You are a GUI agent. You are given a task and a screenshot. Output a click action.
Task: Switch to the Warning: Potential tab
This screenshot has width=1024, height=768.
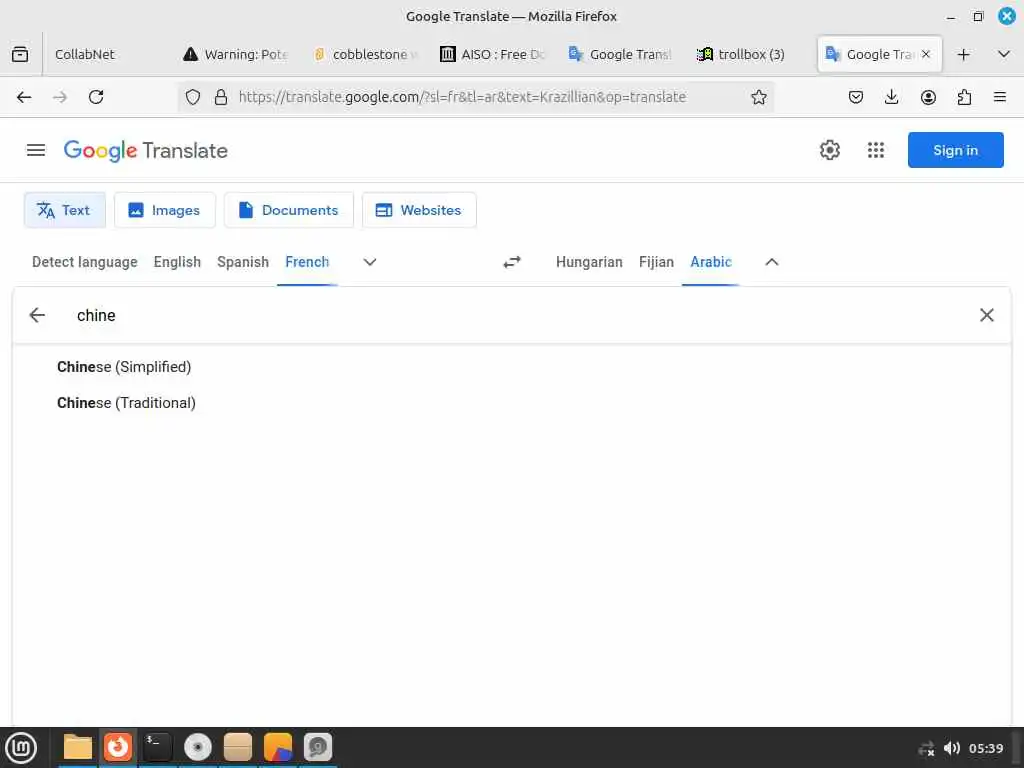tap(236, 54)
